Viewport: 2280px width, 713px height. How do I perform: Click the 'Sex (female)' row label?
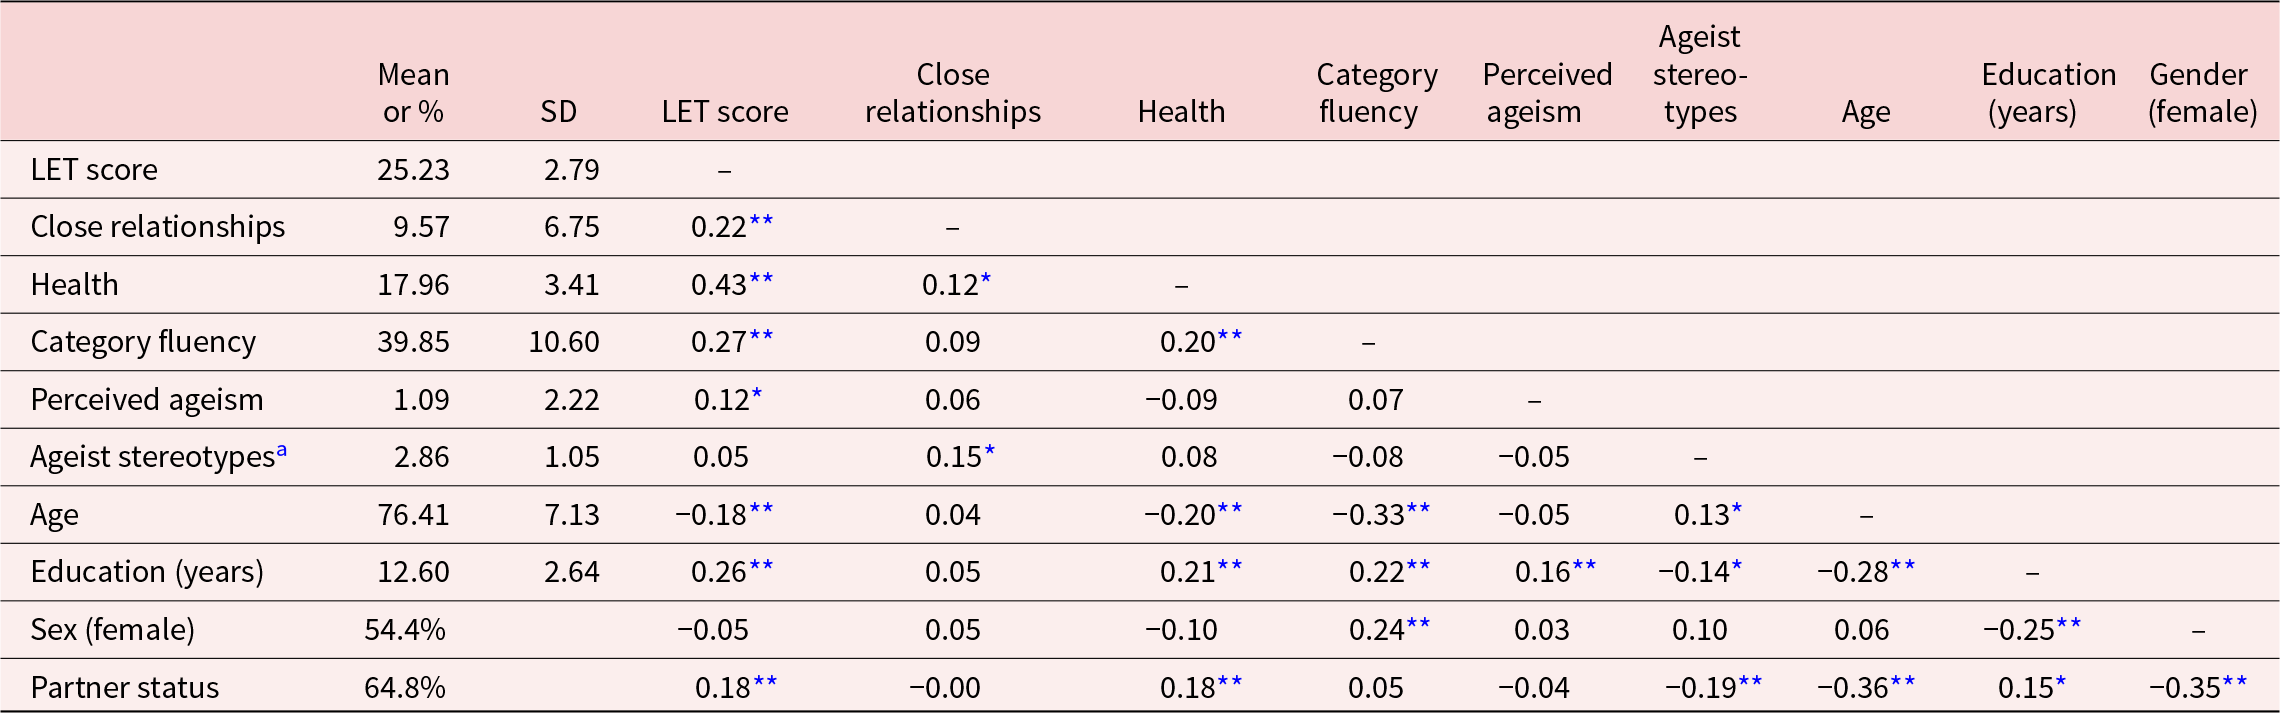tap(113, 629)
